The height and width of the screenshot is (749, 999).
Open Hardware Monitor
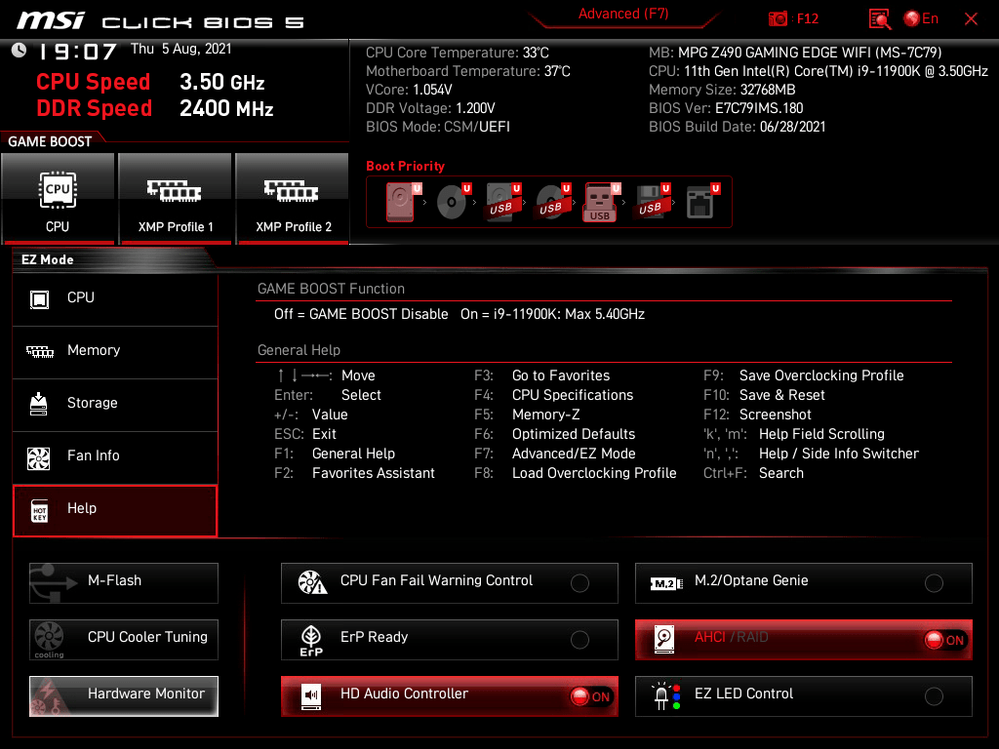click(124, 694)
